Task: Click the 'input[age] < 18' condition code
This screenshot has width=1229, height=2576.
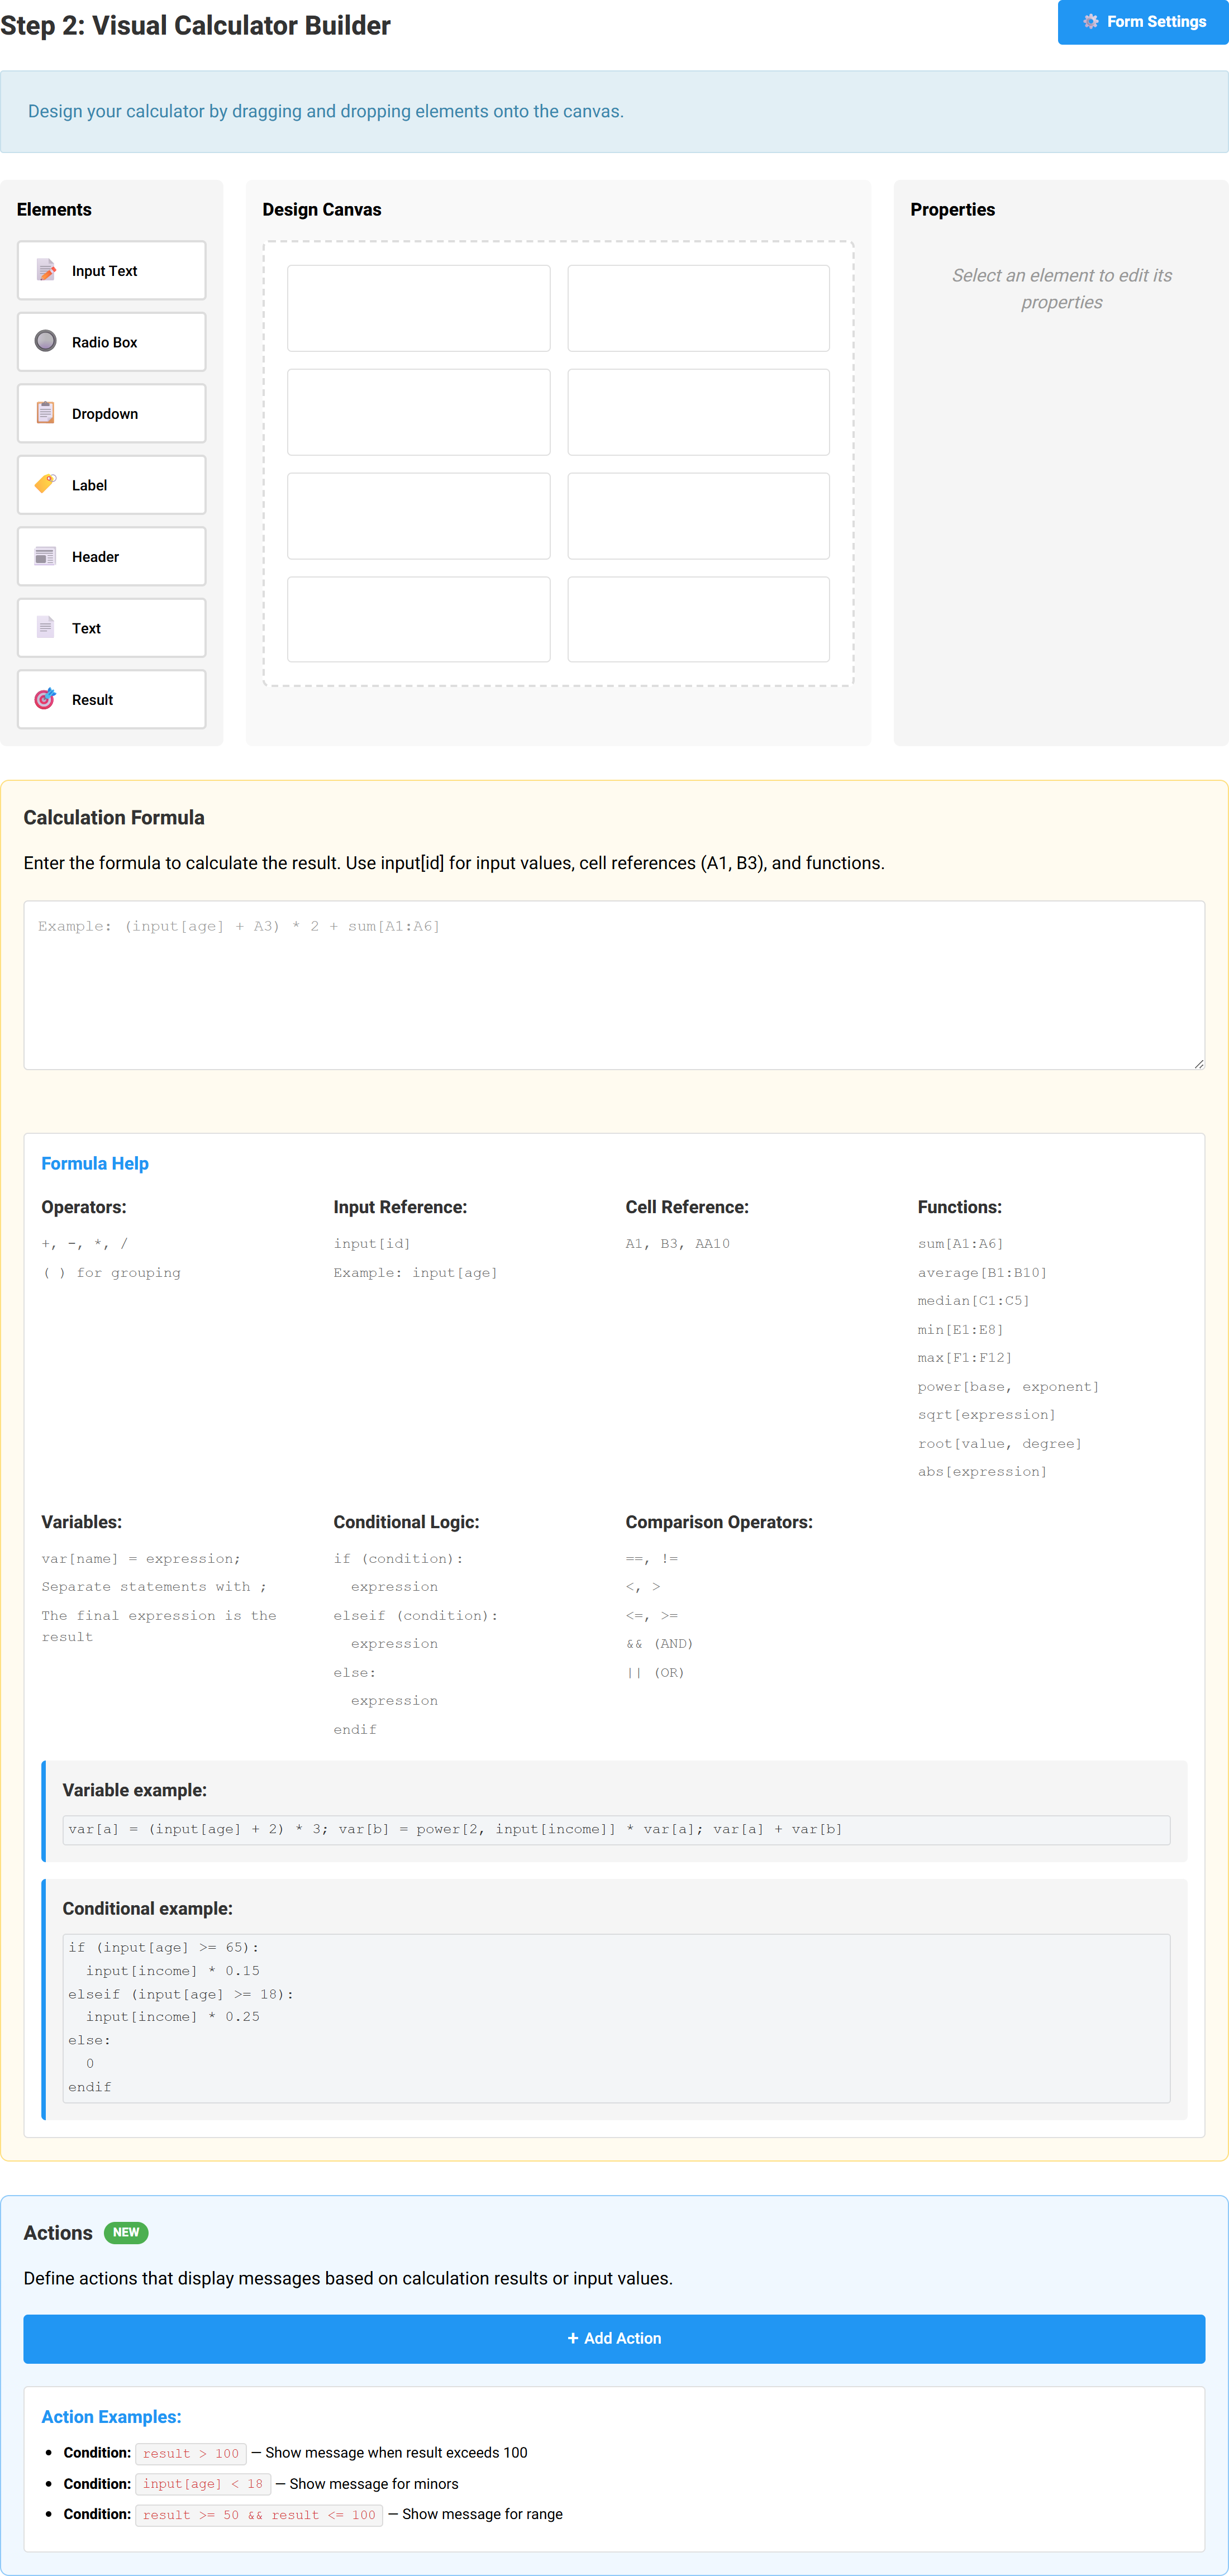Action: coord(203,2483)
